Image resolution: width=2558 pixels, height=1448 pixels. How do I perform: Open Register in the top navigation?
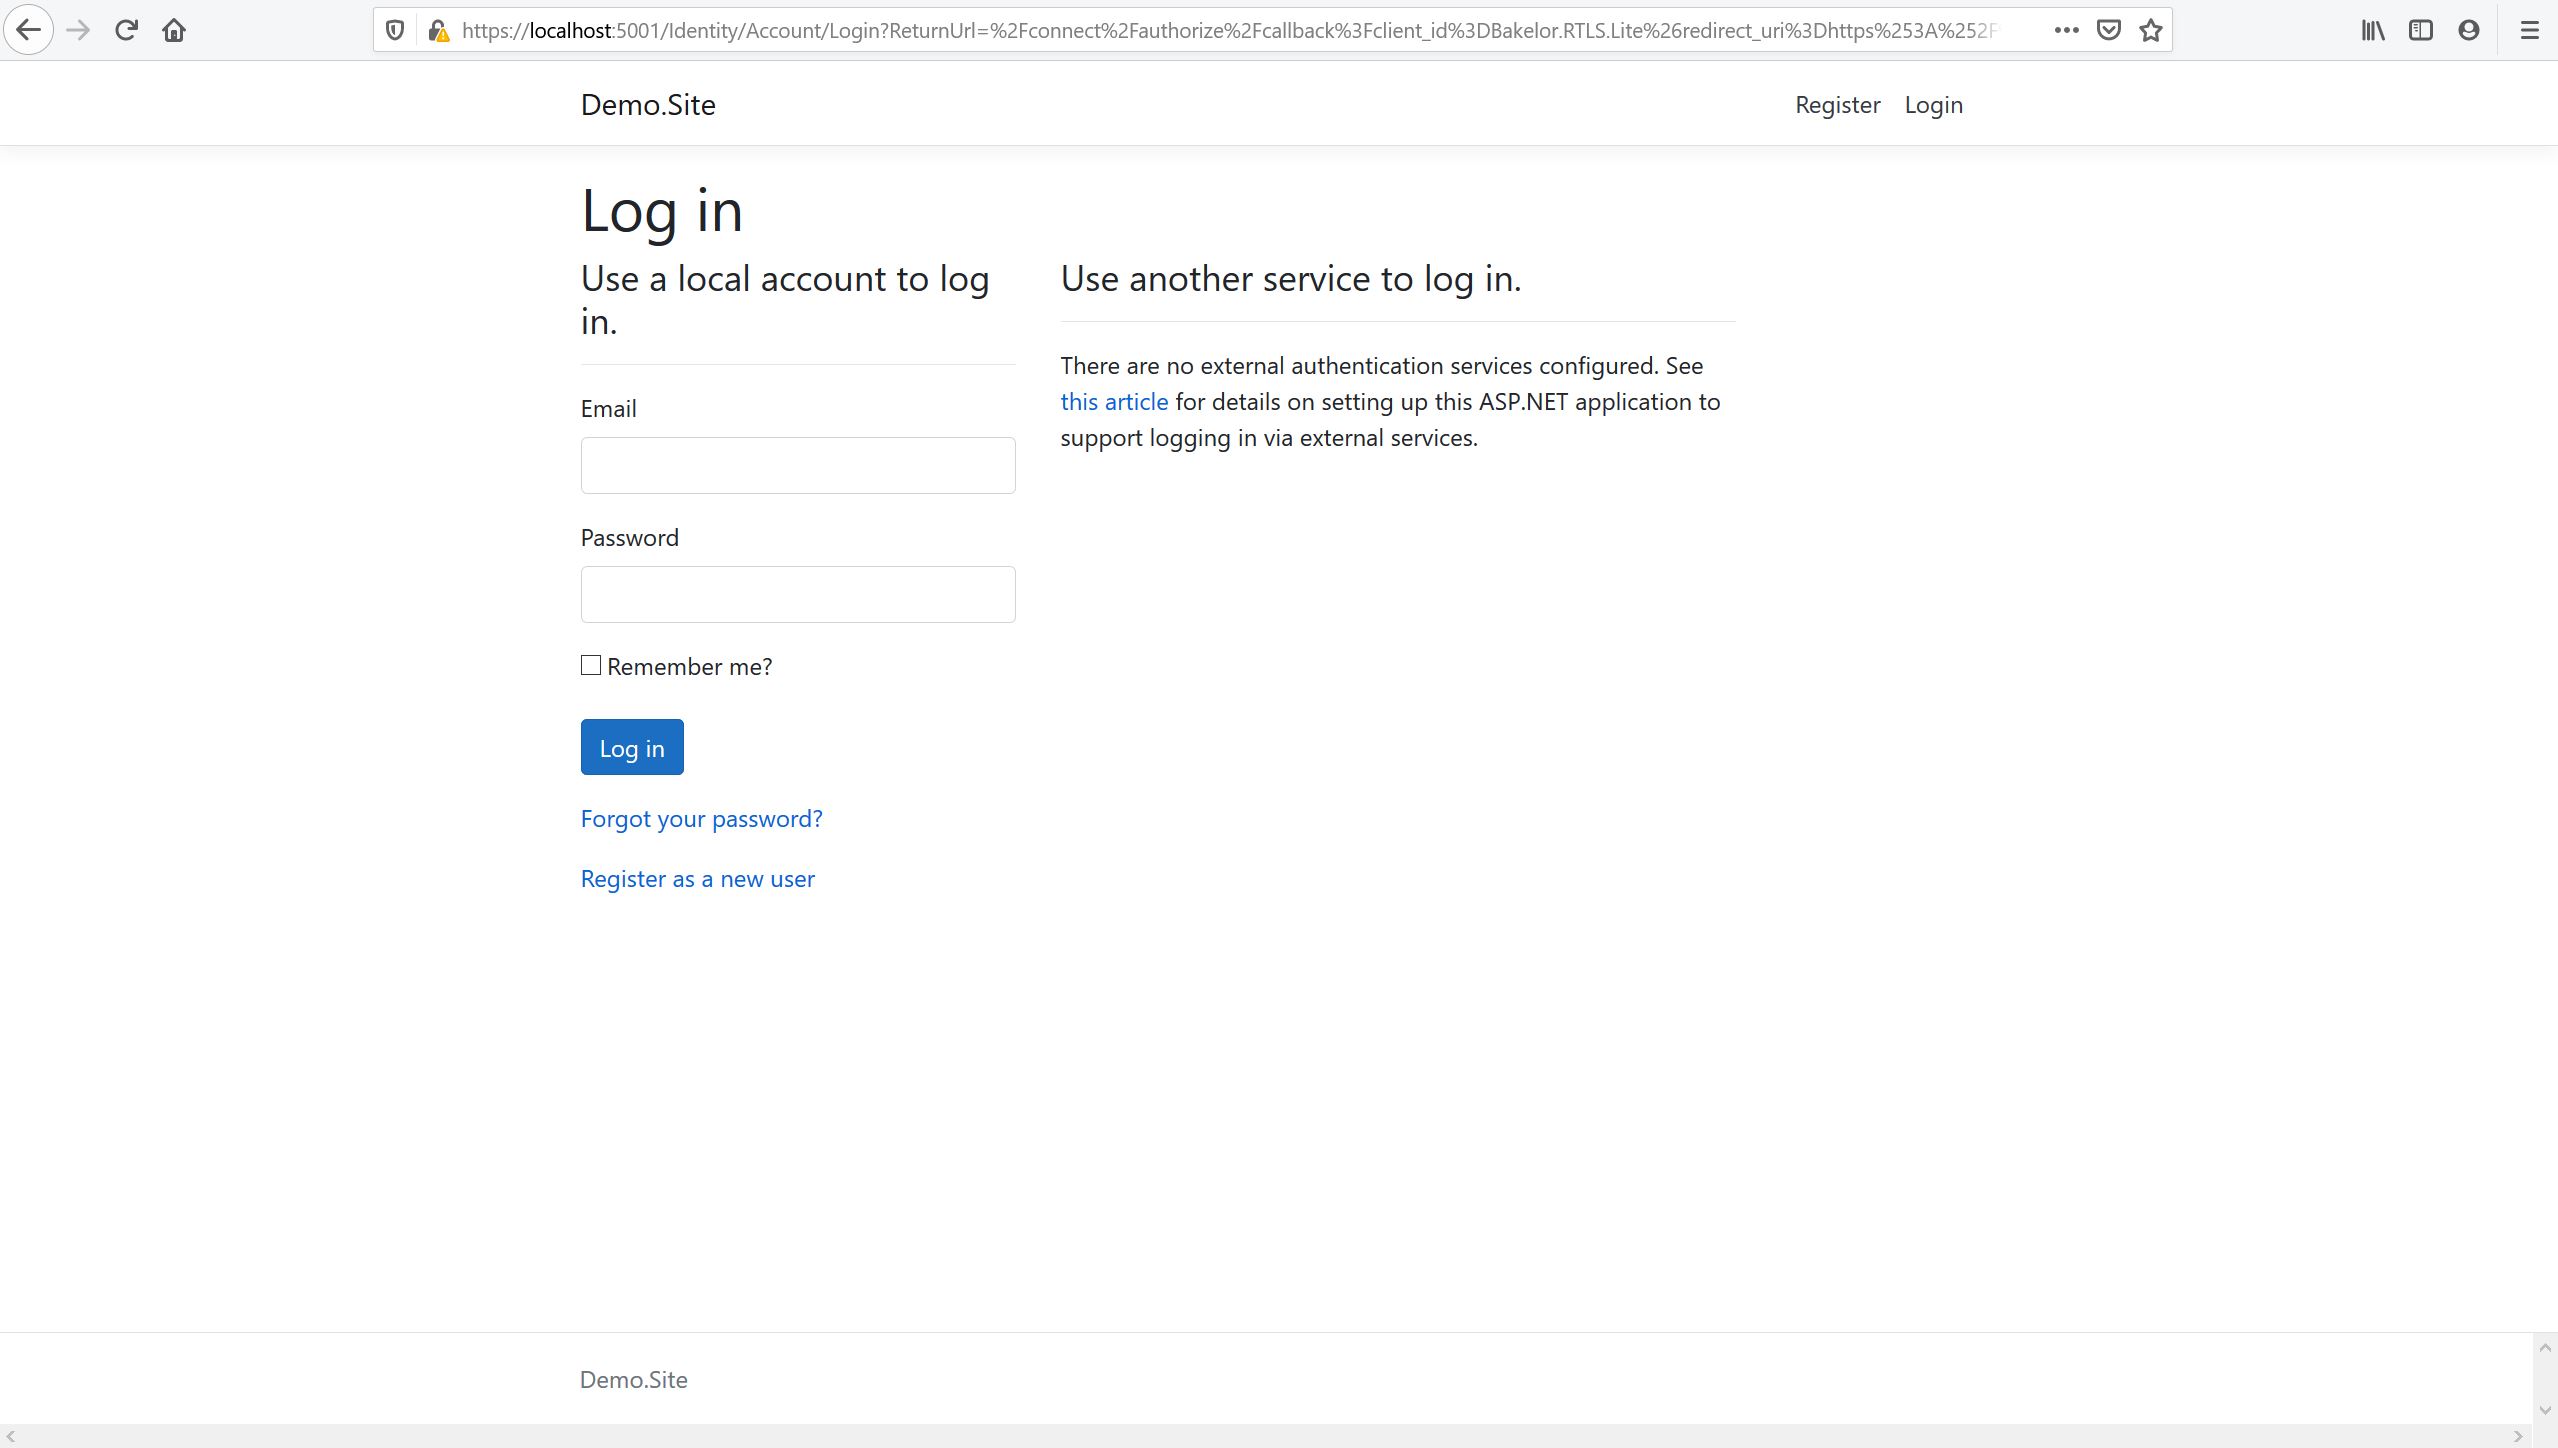[1837, 105]
